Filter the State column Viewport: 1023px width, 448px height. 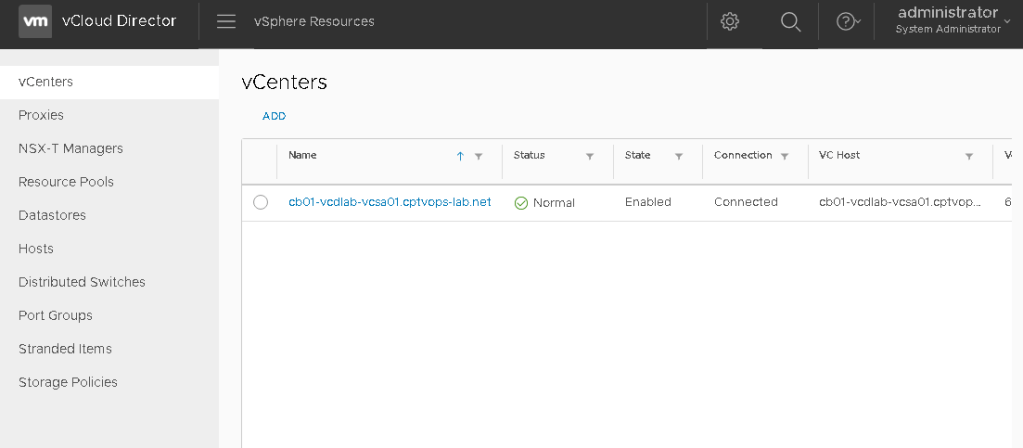pyautogui.click(x=679, y=157)
